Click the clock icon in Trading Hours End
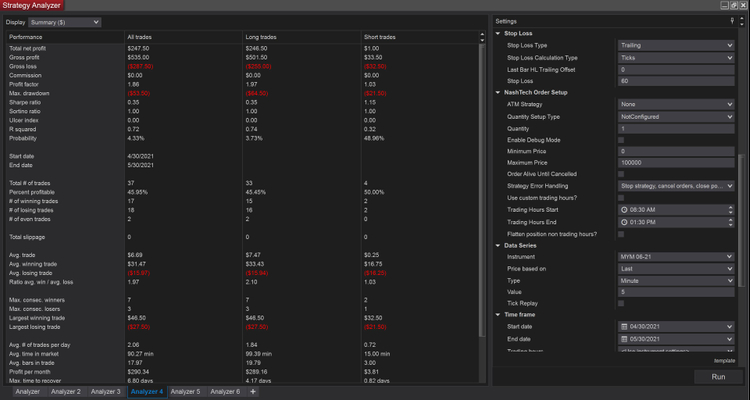The image size is (750, 400). [x=623, y=221]
